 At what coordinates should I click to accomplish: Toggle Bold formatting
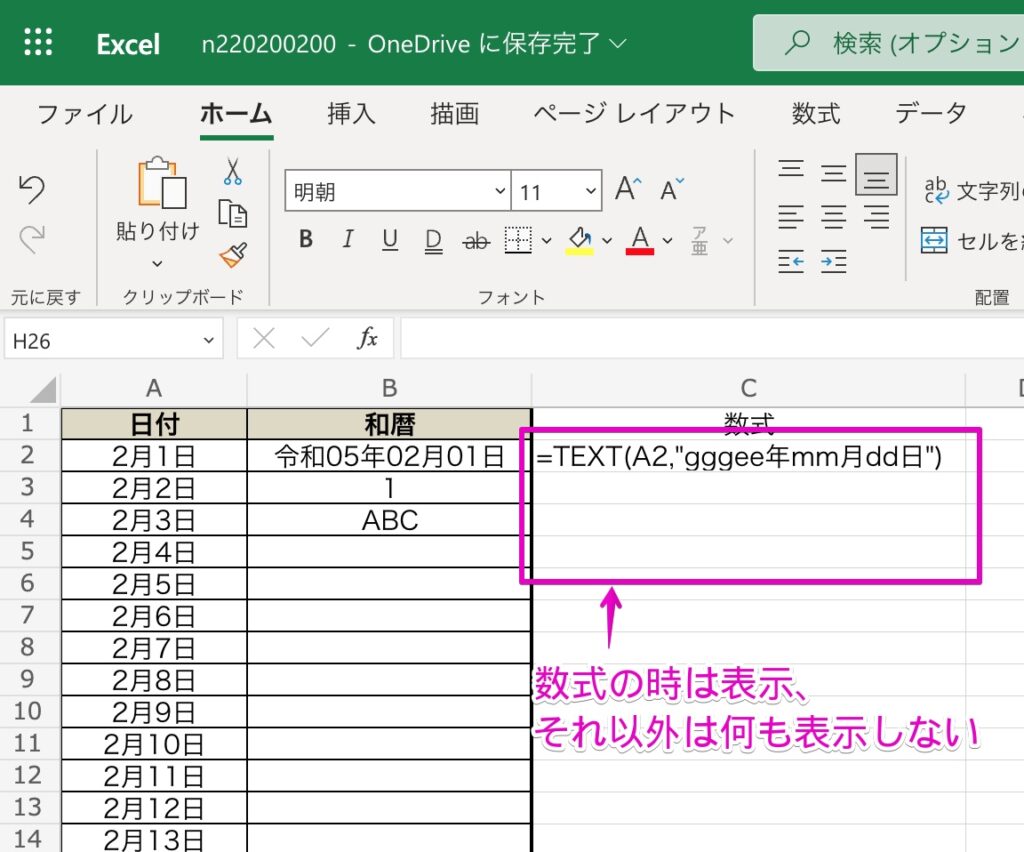pos(306,240)
